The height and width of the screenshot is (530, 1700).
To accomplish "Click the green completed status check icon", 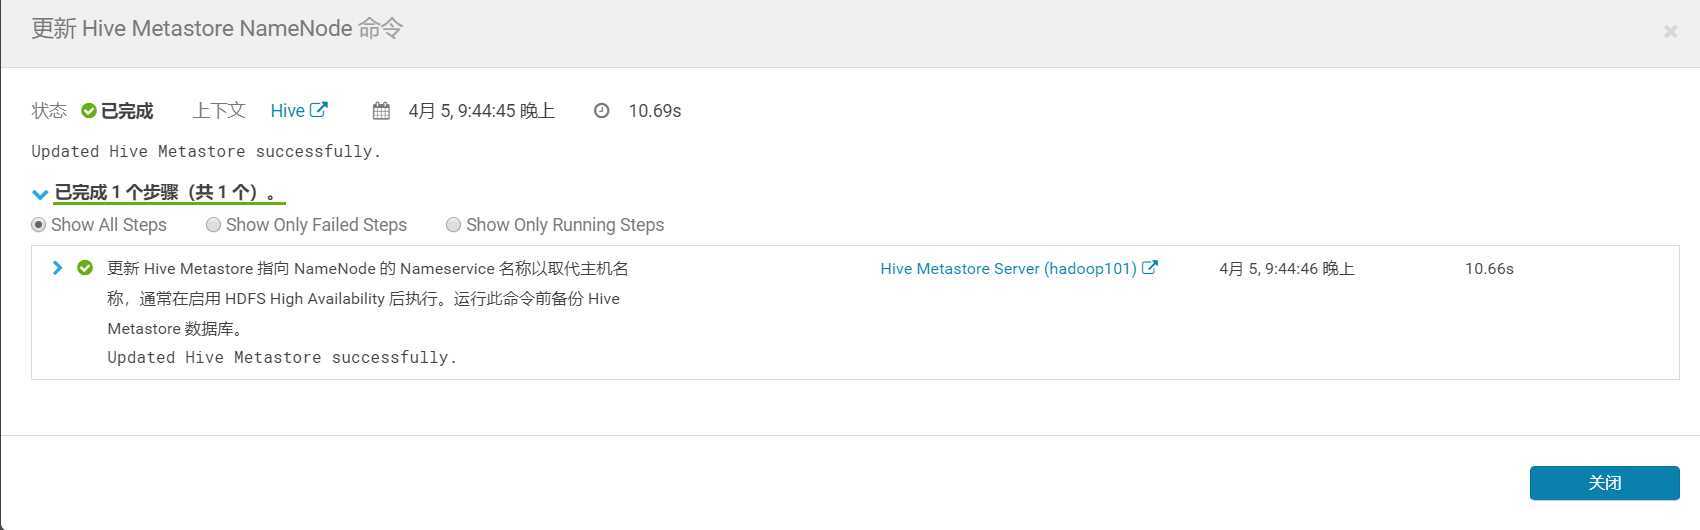I will pos(89,111).
